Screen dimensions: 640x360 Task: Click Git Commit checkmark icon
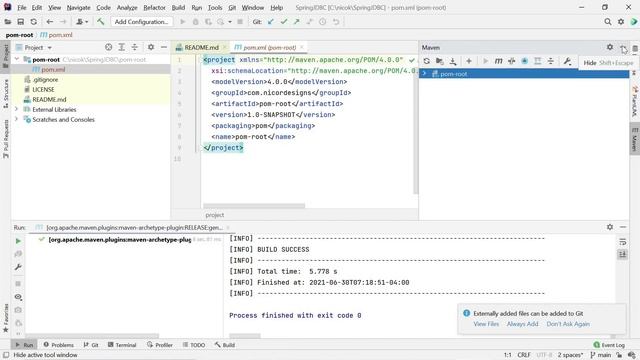tap(284, 22)
